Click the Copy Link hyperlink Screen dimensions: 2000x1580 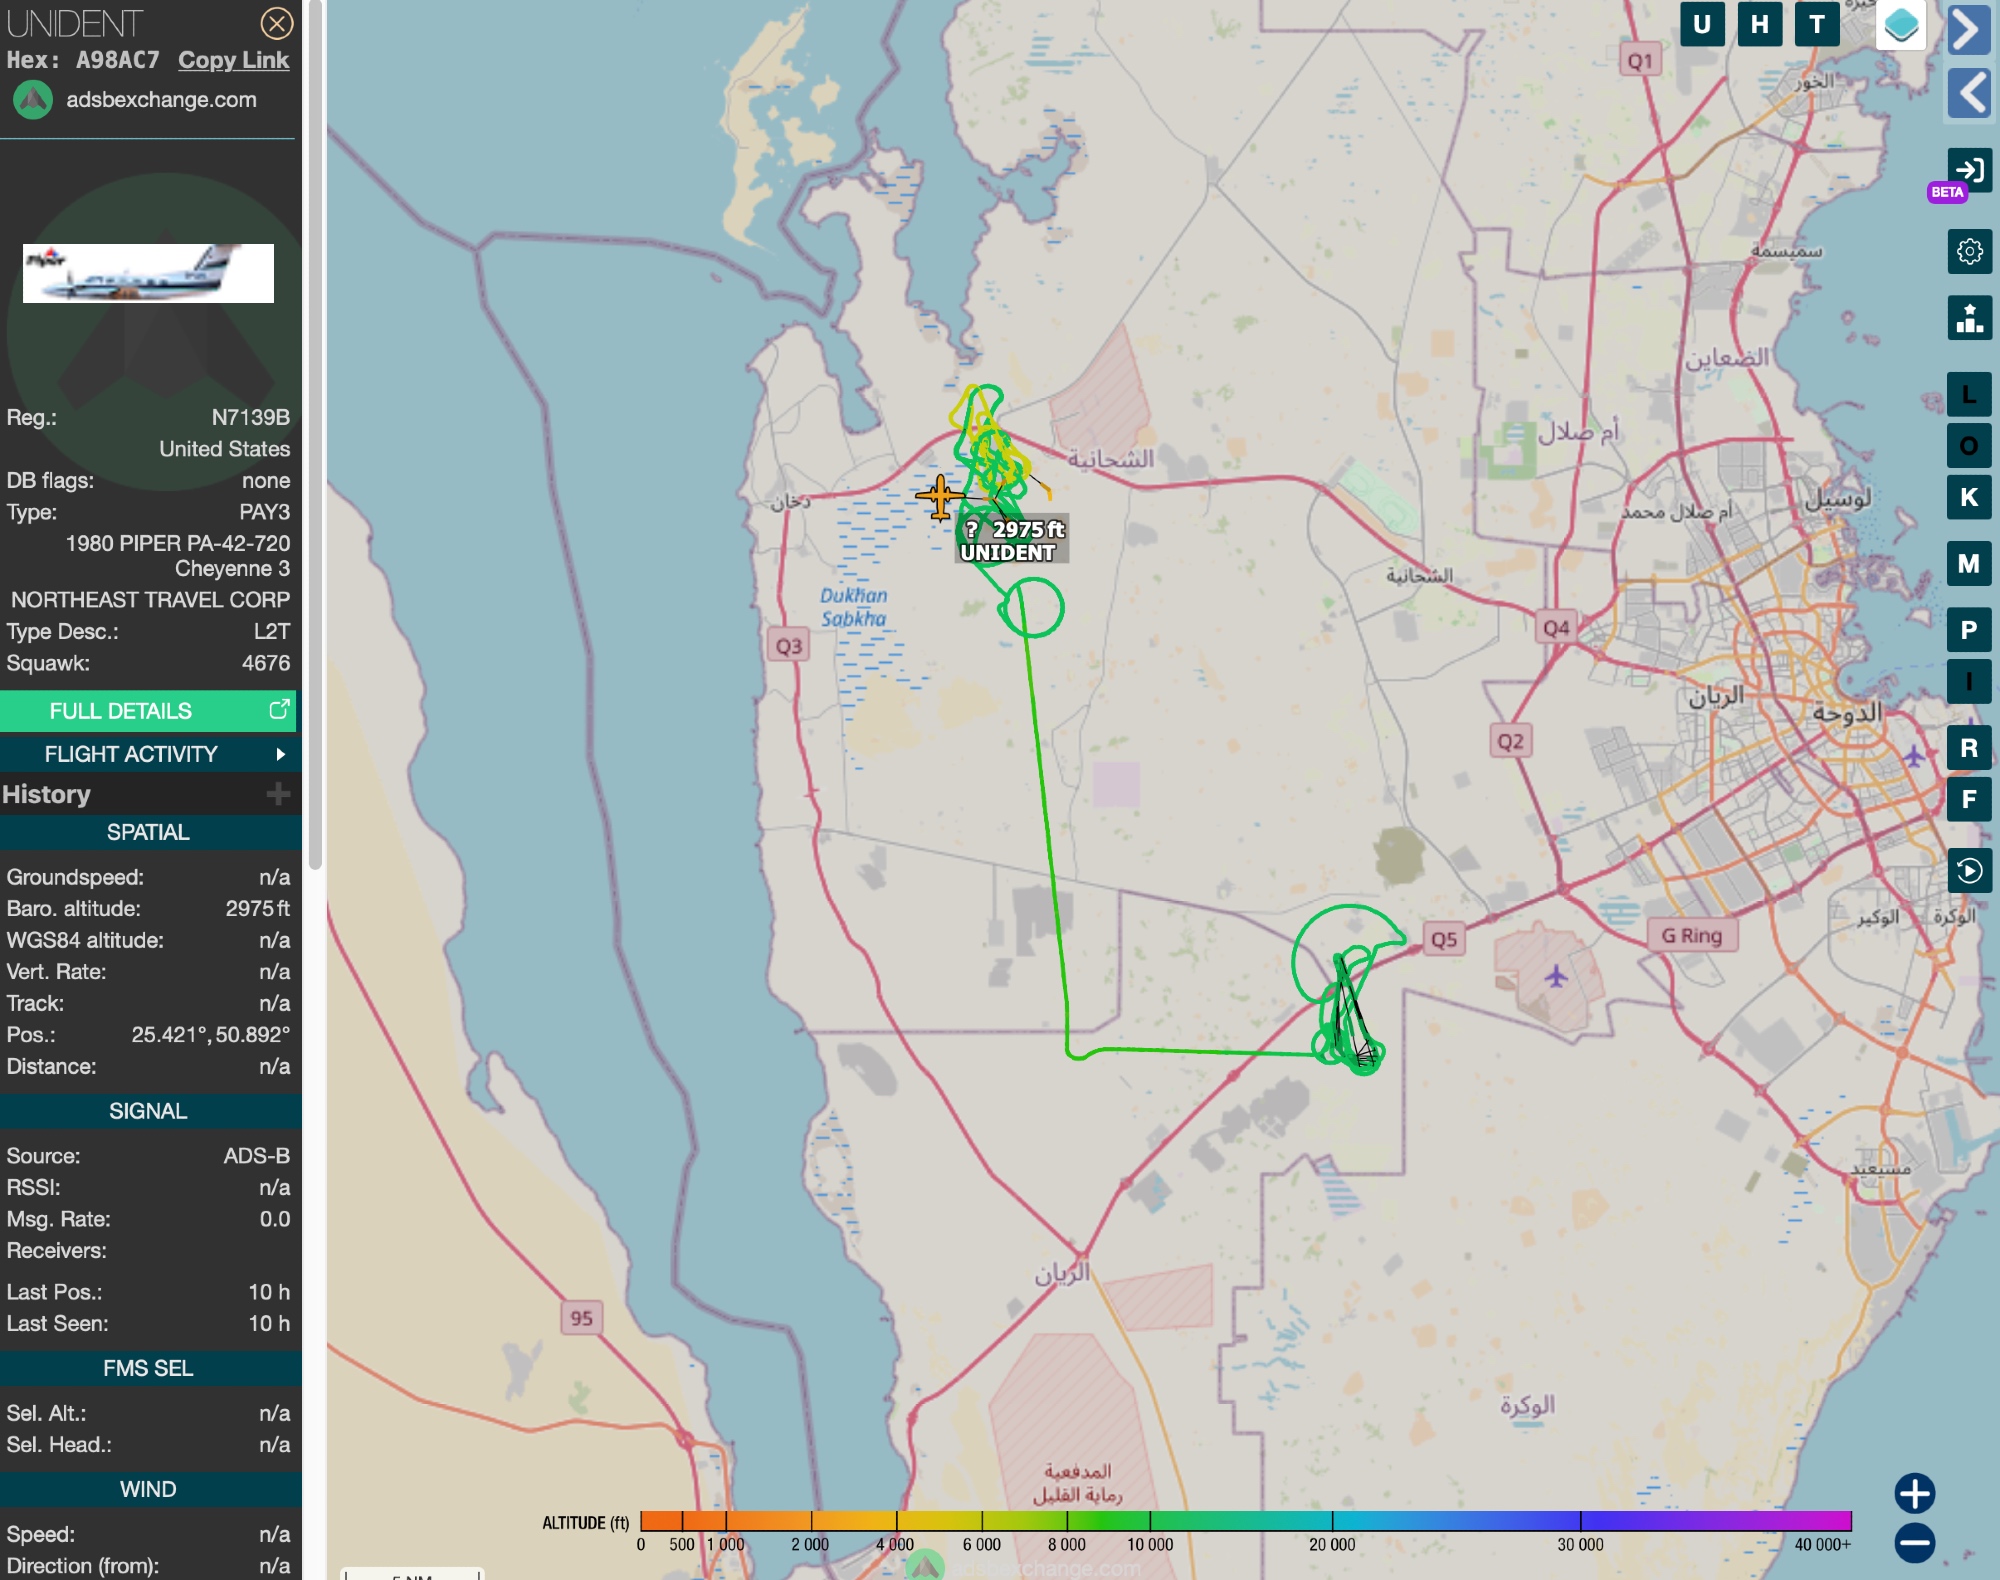point(233,60)
